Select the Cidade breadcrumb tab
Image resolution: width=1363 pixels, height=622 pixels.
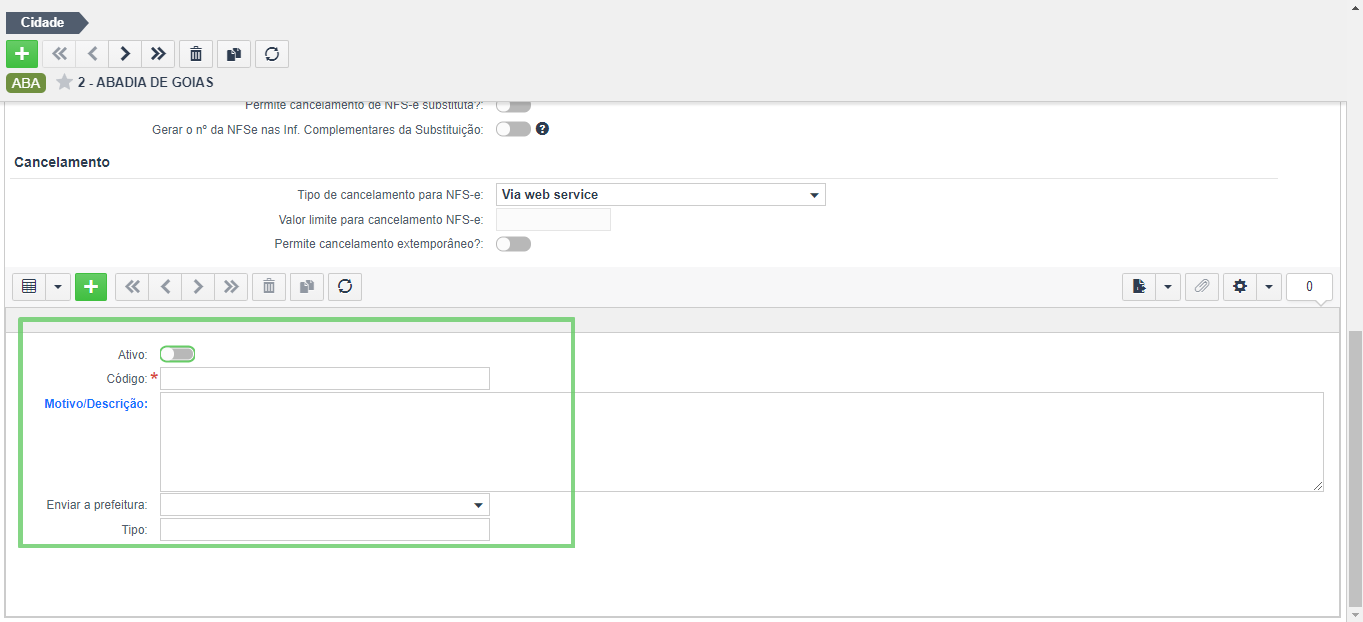coord(44,22)
